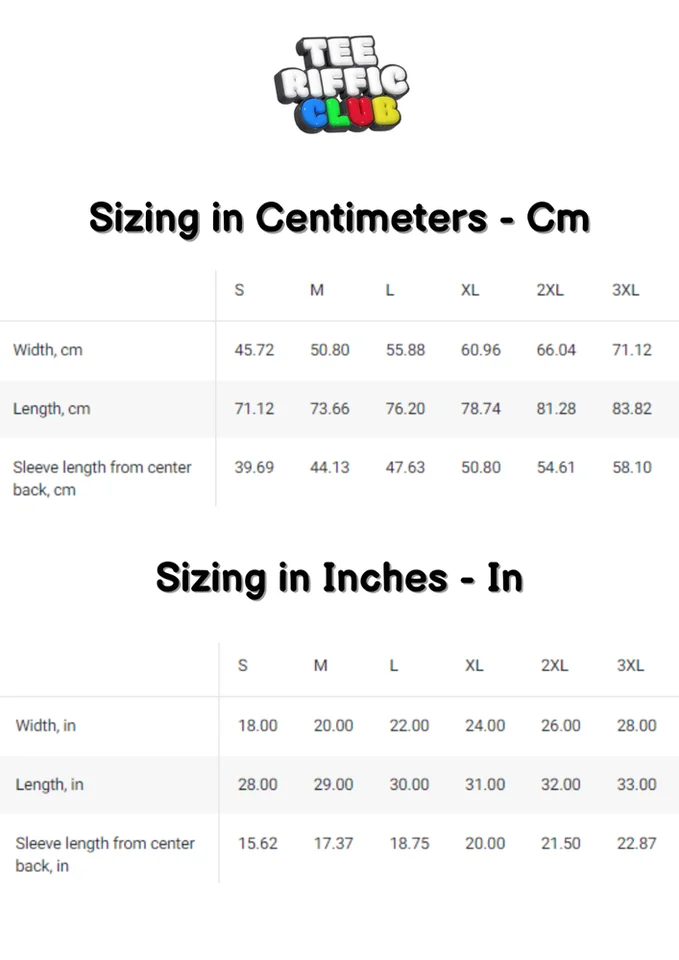Select the 22.87 sleeve value for 3XL
679x960 pixels.
coord(636,843)
